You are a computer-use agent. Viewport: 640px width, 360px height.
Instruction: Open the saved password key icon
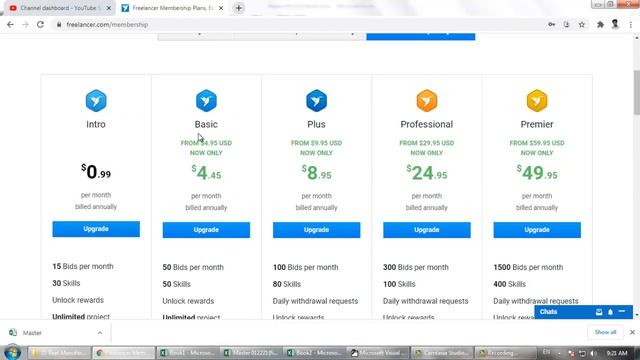click(551, 24)
